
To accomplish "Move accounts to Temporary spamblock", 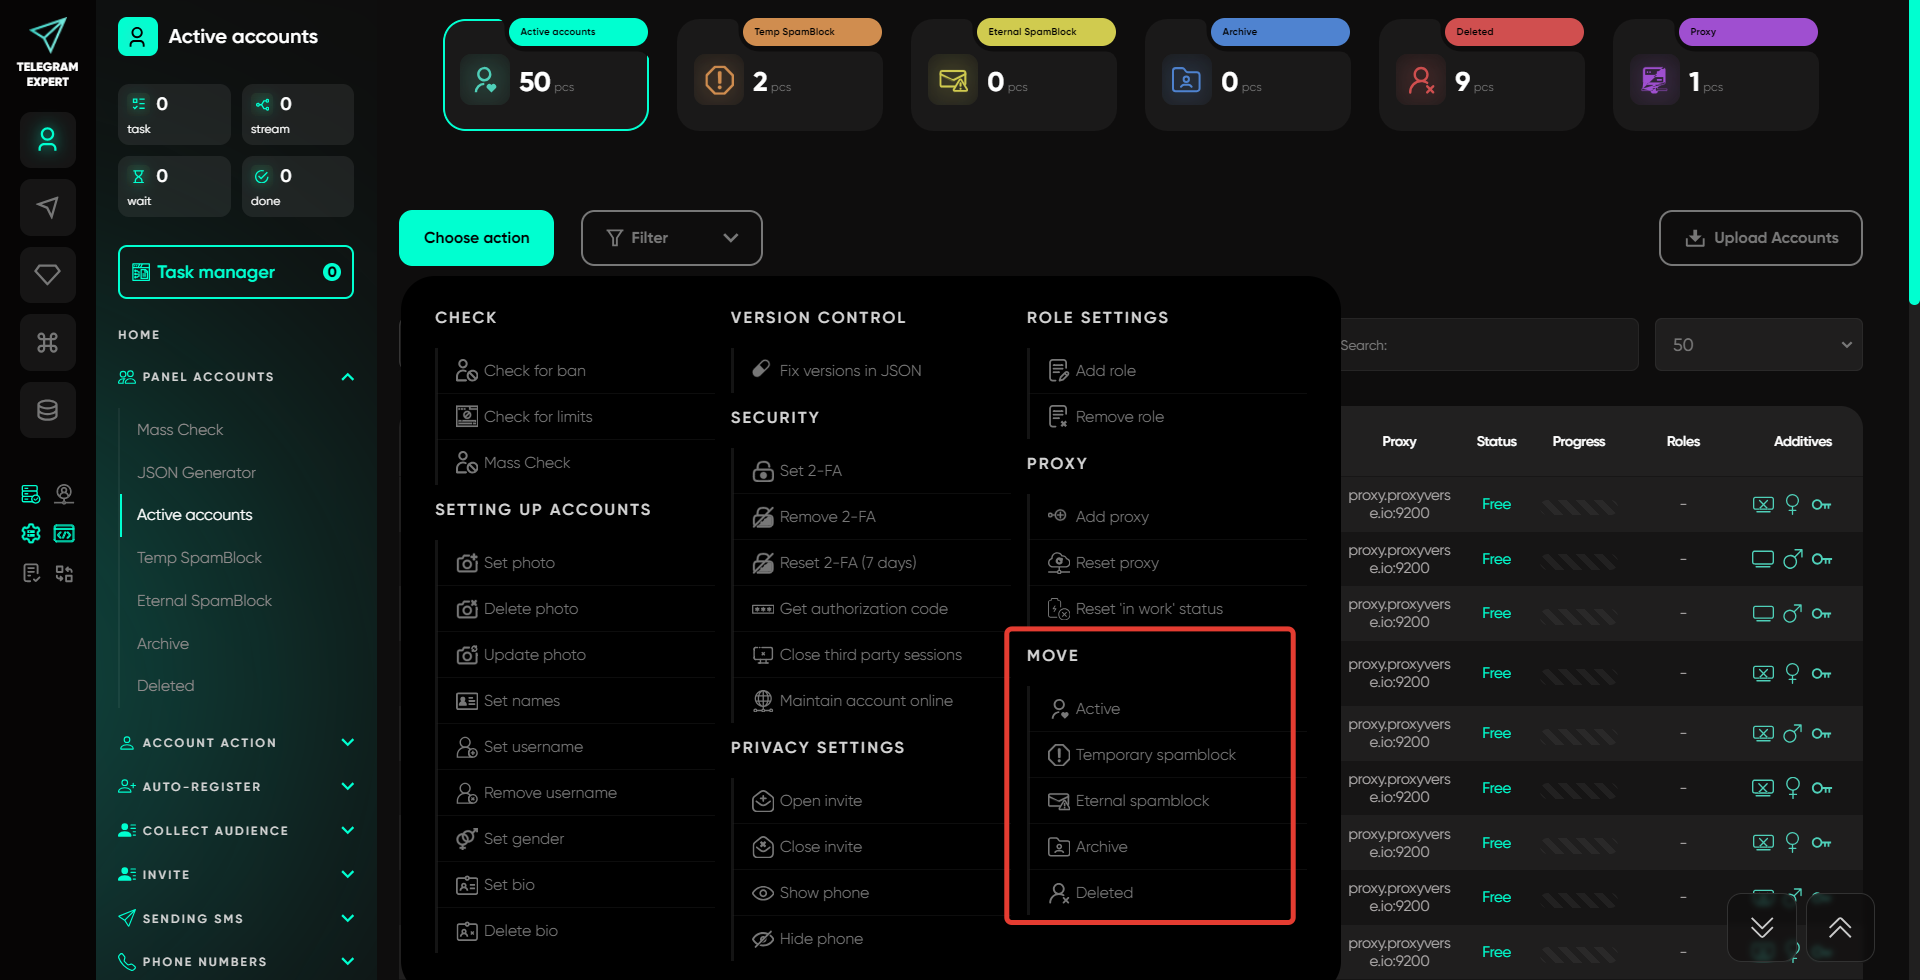I will [1155, 755].
